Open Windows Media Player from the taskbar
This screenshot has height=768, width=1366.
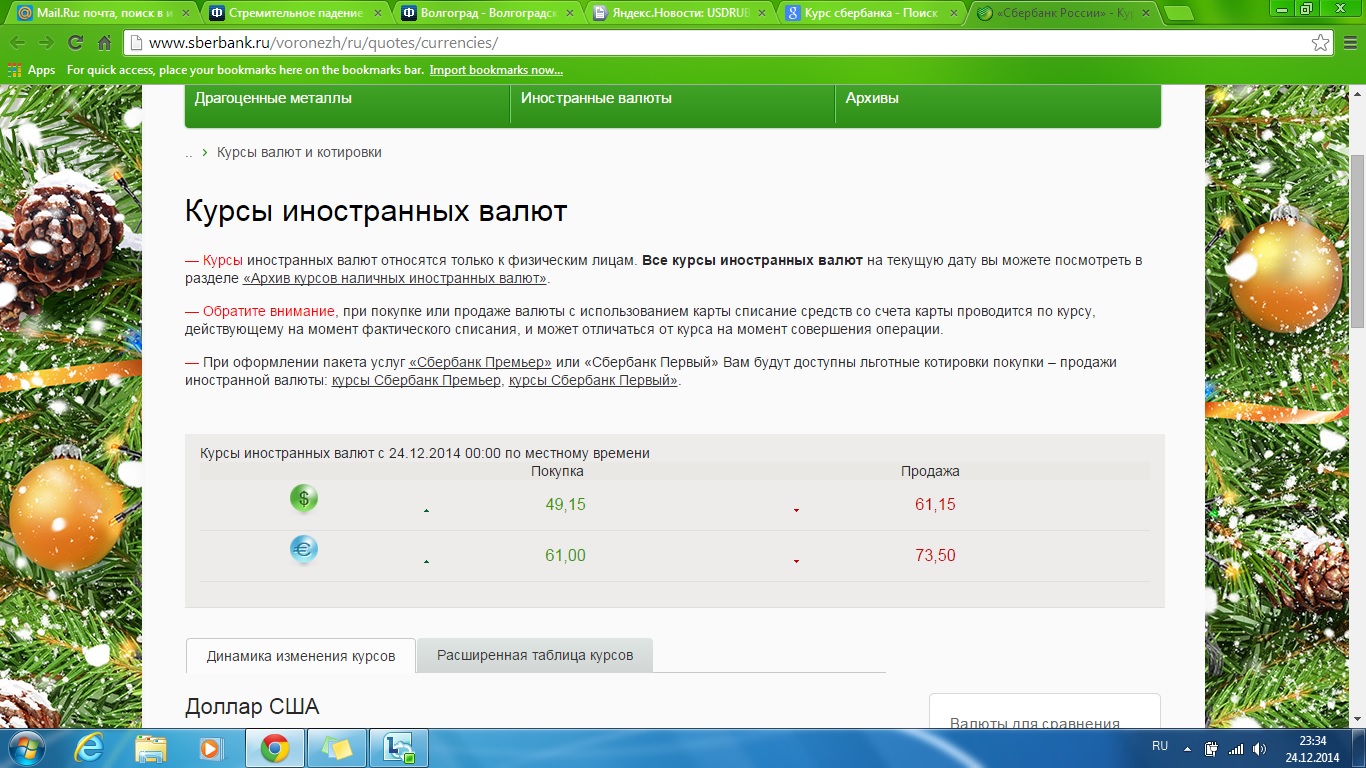click(x=211, y=748)
